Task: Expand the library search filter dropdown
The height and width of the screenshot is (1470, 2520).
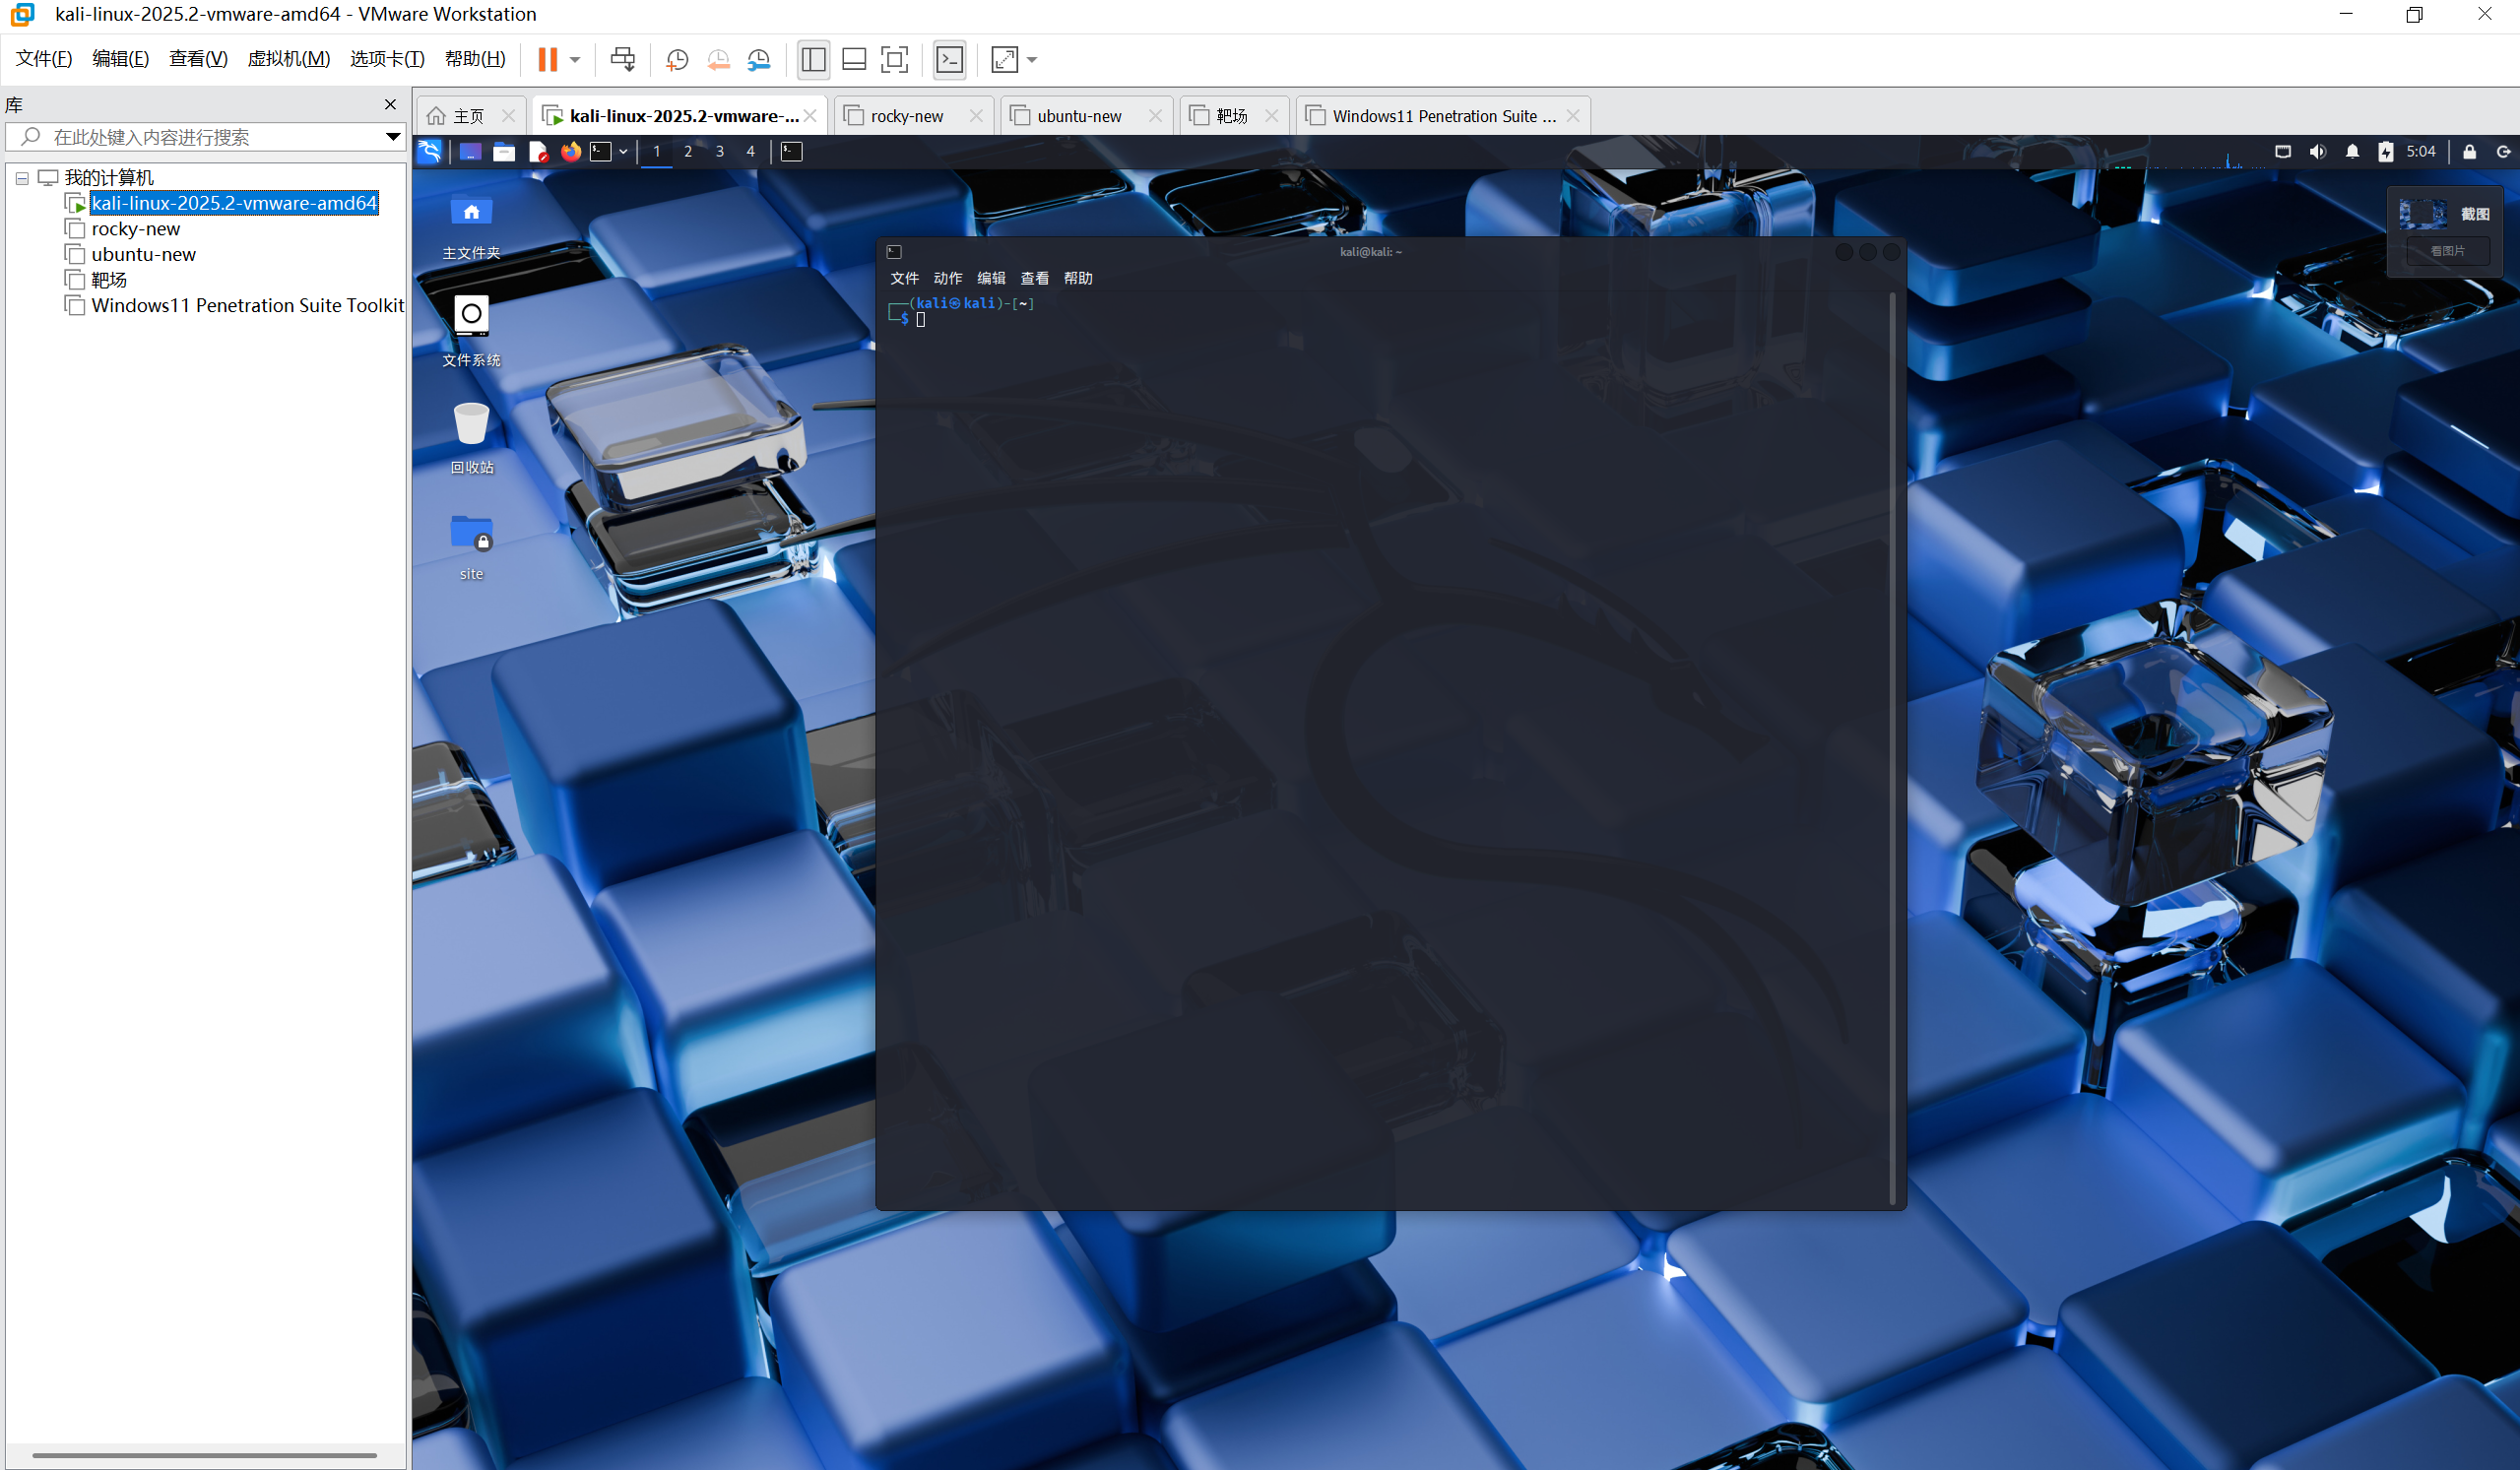Action: [x=393, y=137]
